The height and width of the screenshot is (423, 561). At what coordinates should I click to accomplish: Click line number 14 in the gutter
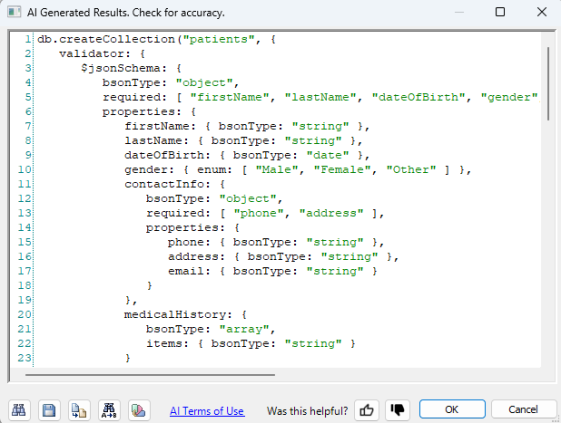coord(25,227)
